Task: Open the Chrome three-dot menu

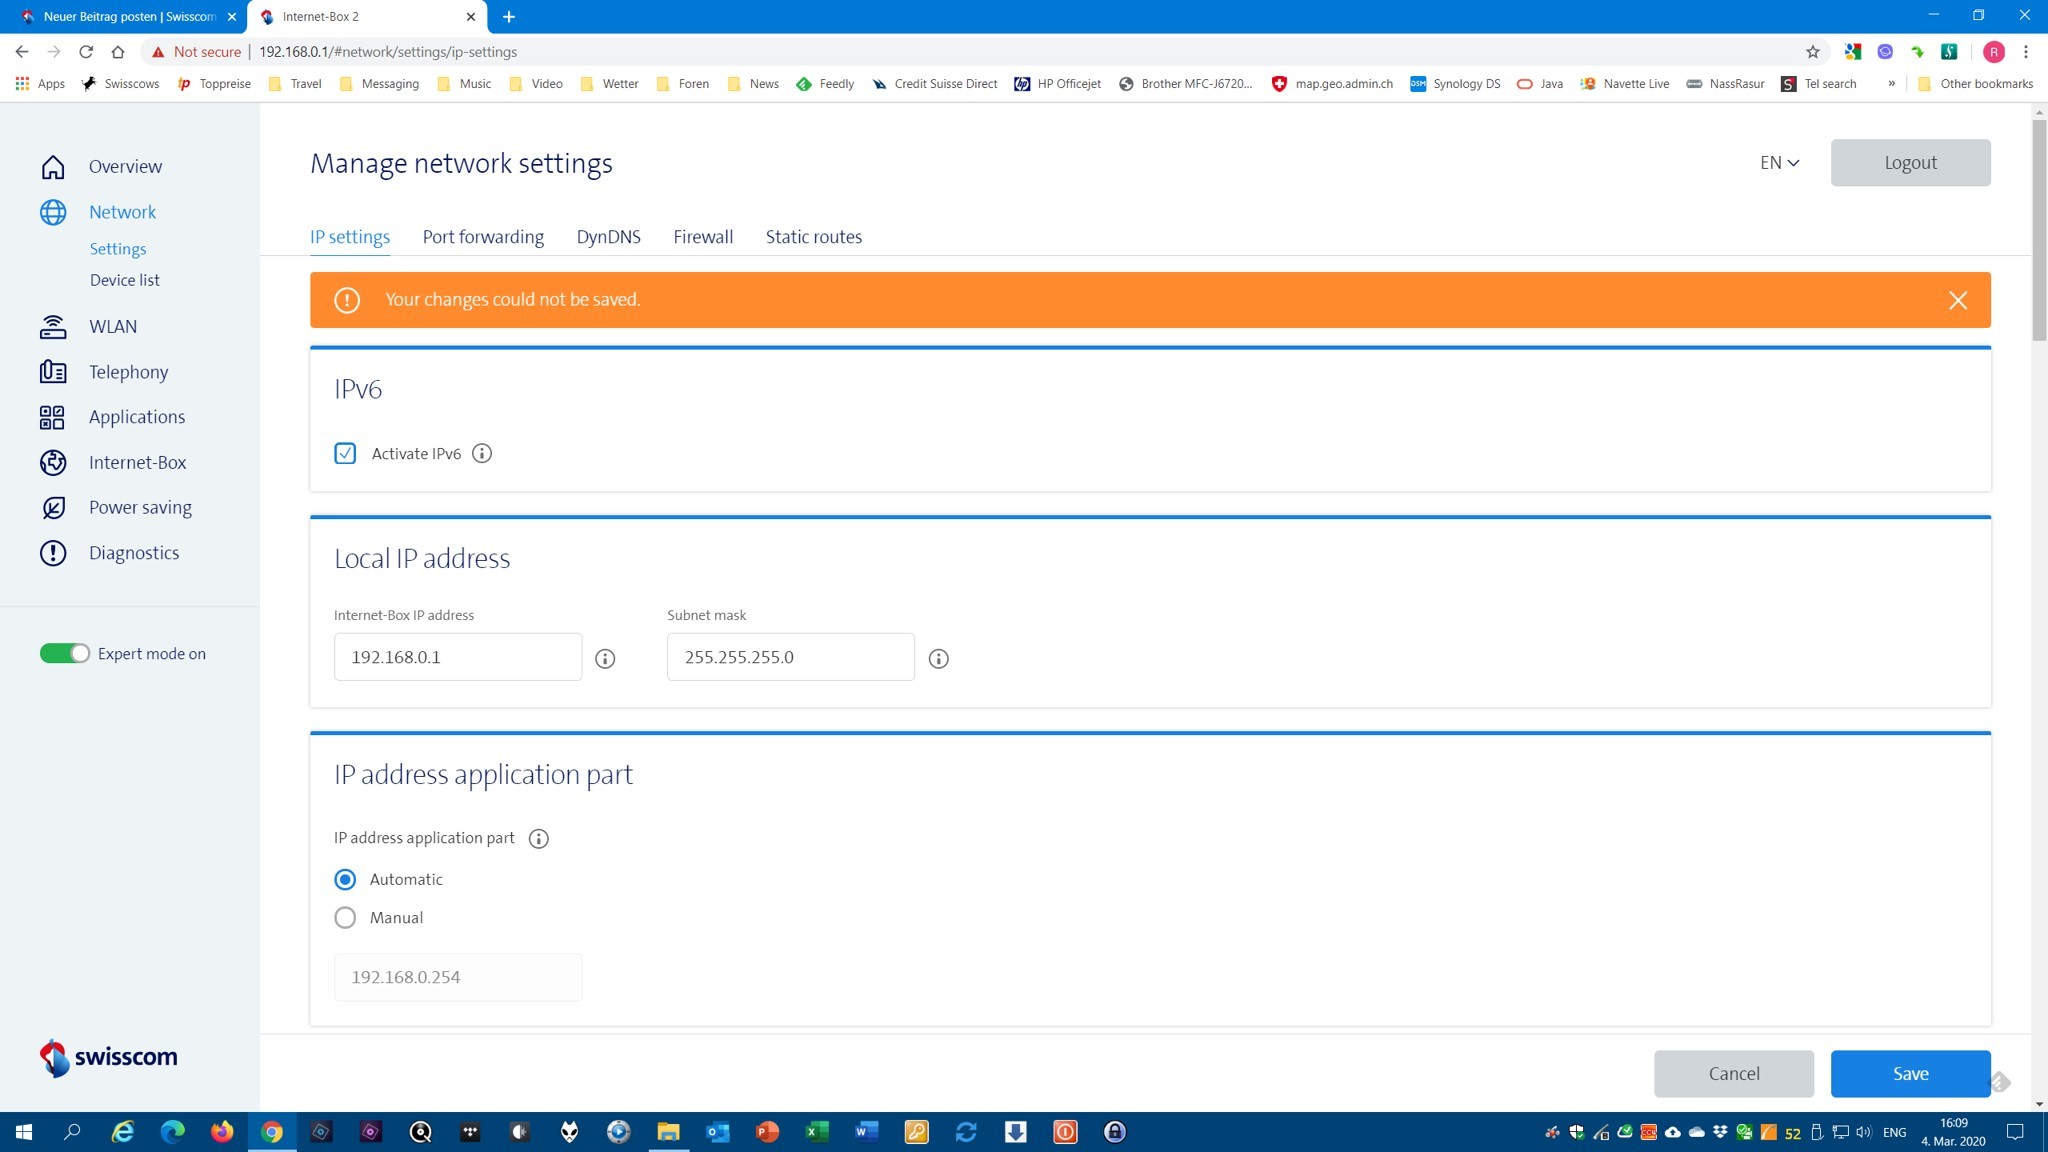Action: [2026, 52]
